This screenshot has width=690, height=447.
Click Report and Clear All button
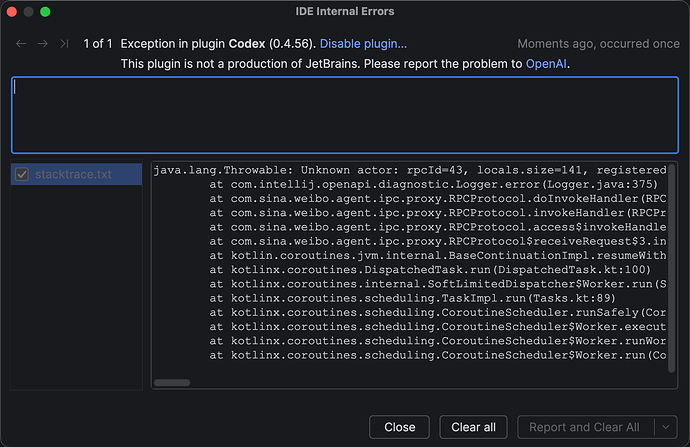[x=585, y=427]
